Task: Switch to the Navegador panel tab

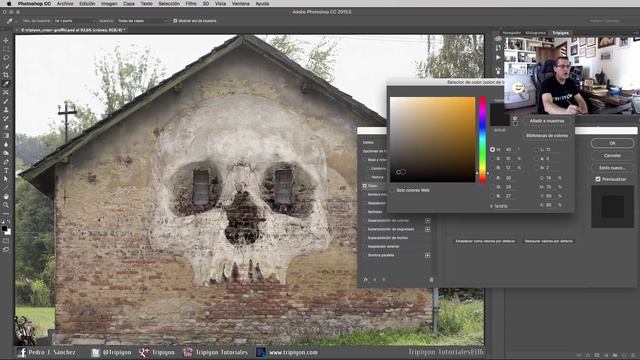Action: coord(511,33)
